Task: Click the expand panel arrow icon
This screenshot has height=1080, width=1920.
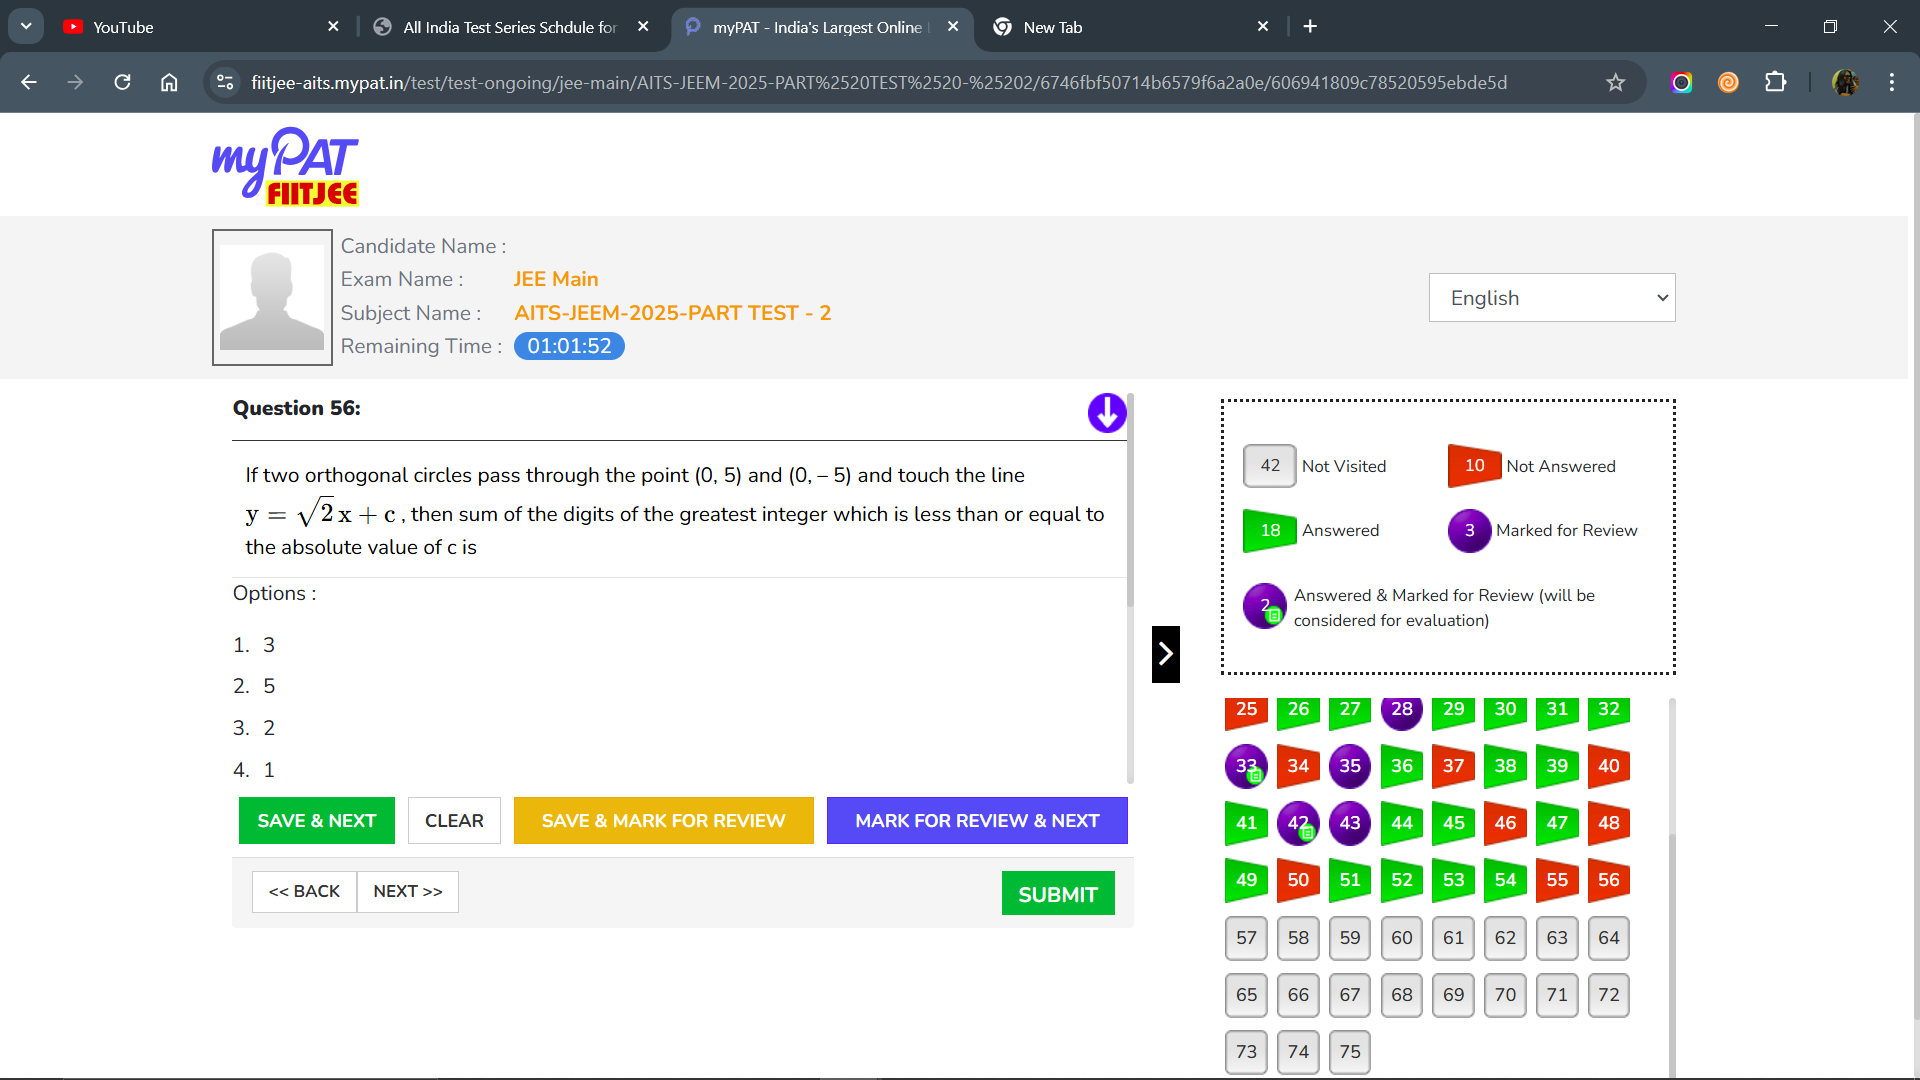Action: (x=1164, y=653)
